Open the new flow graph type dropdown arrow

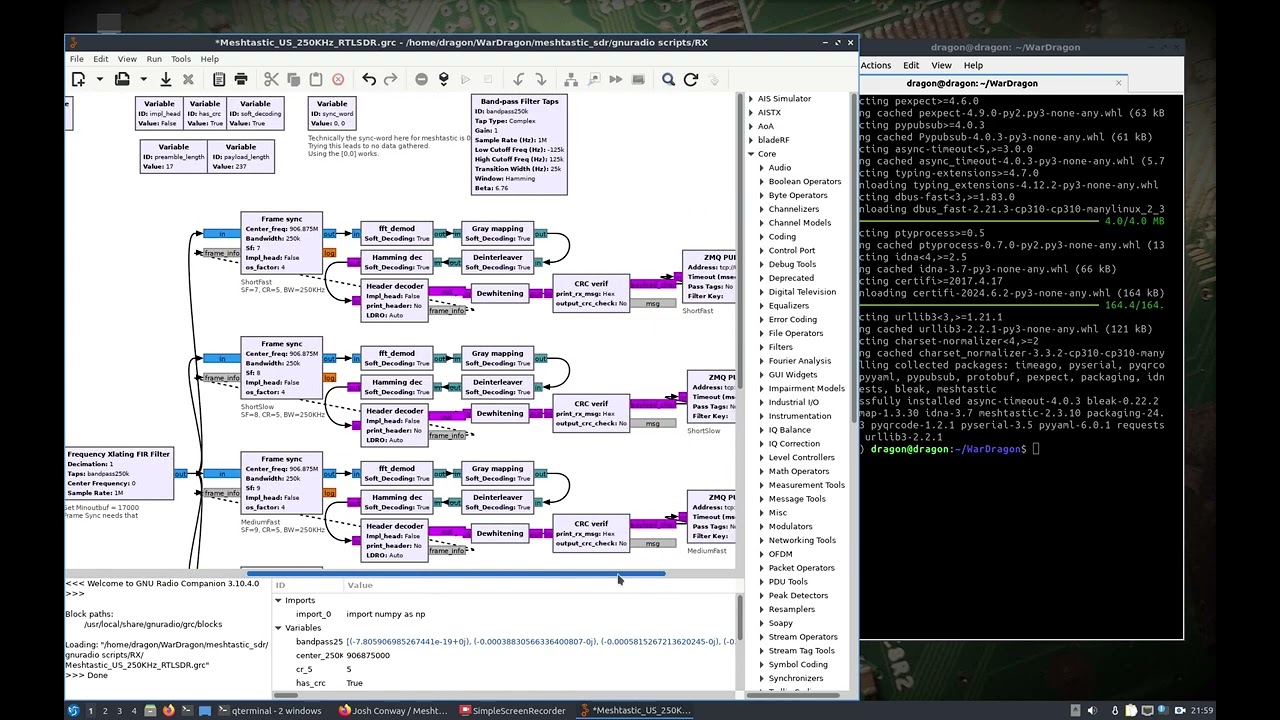[x=99, y=79]
